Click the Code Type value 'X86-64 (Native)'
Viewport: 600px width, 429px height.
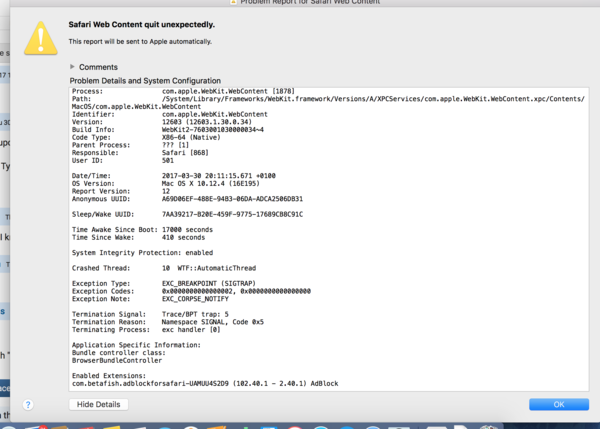[x=191, y=137]
